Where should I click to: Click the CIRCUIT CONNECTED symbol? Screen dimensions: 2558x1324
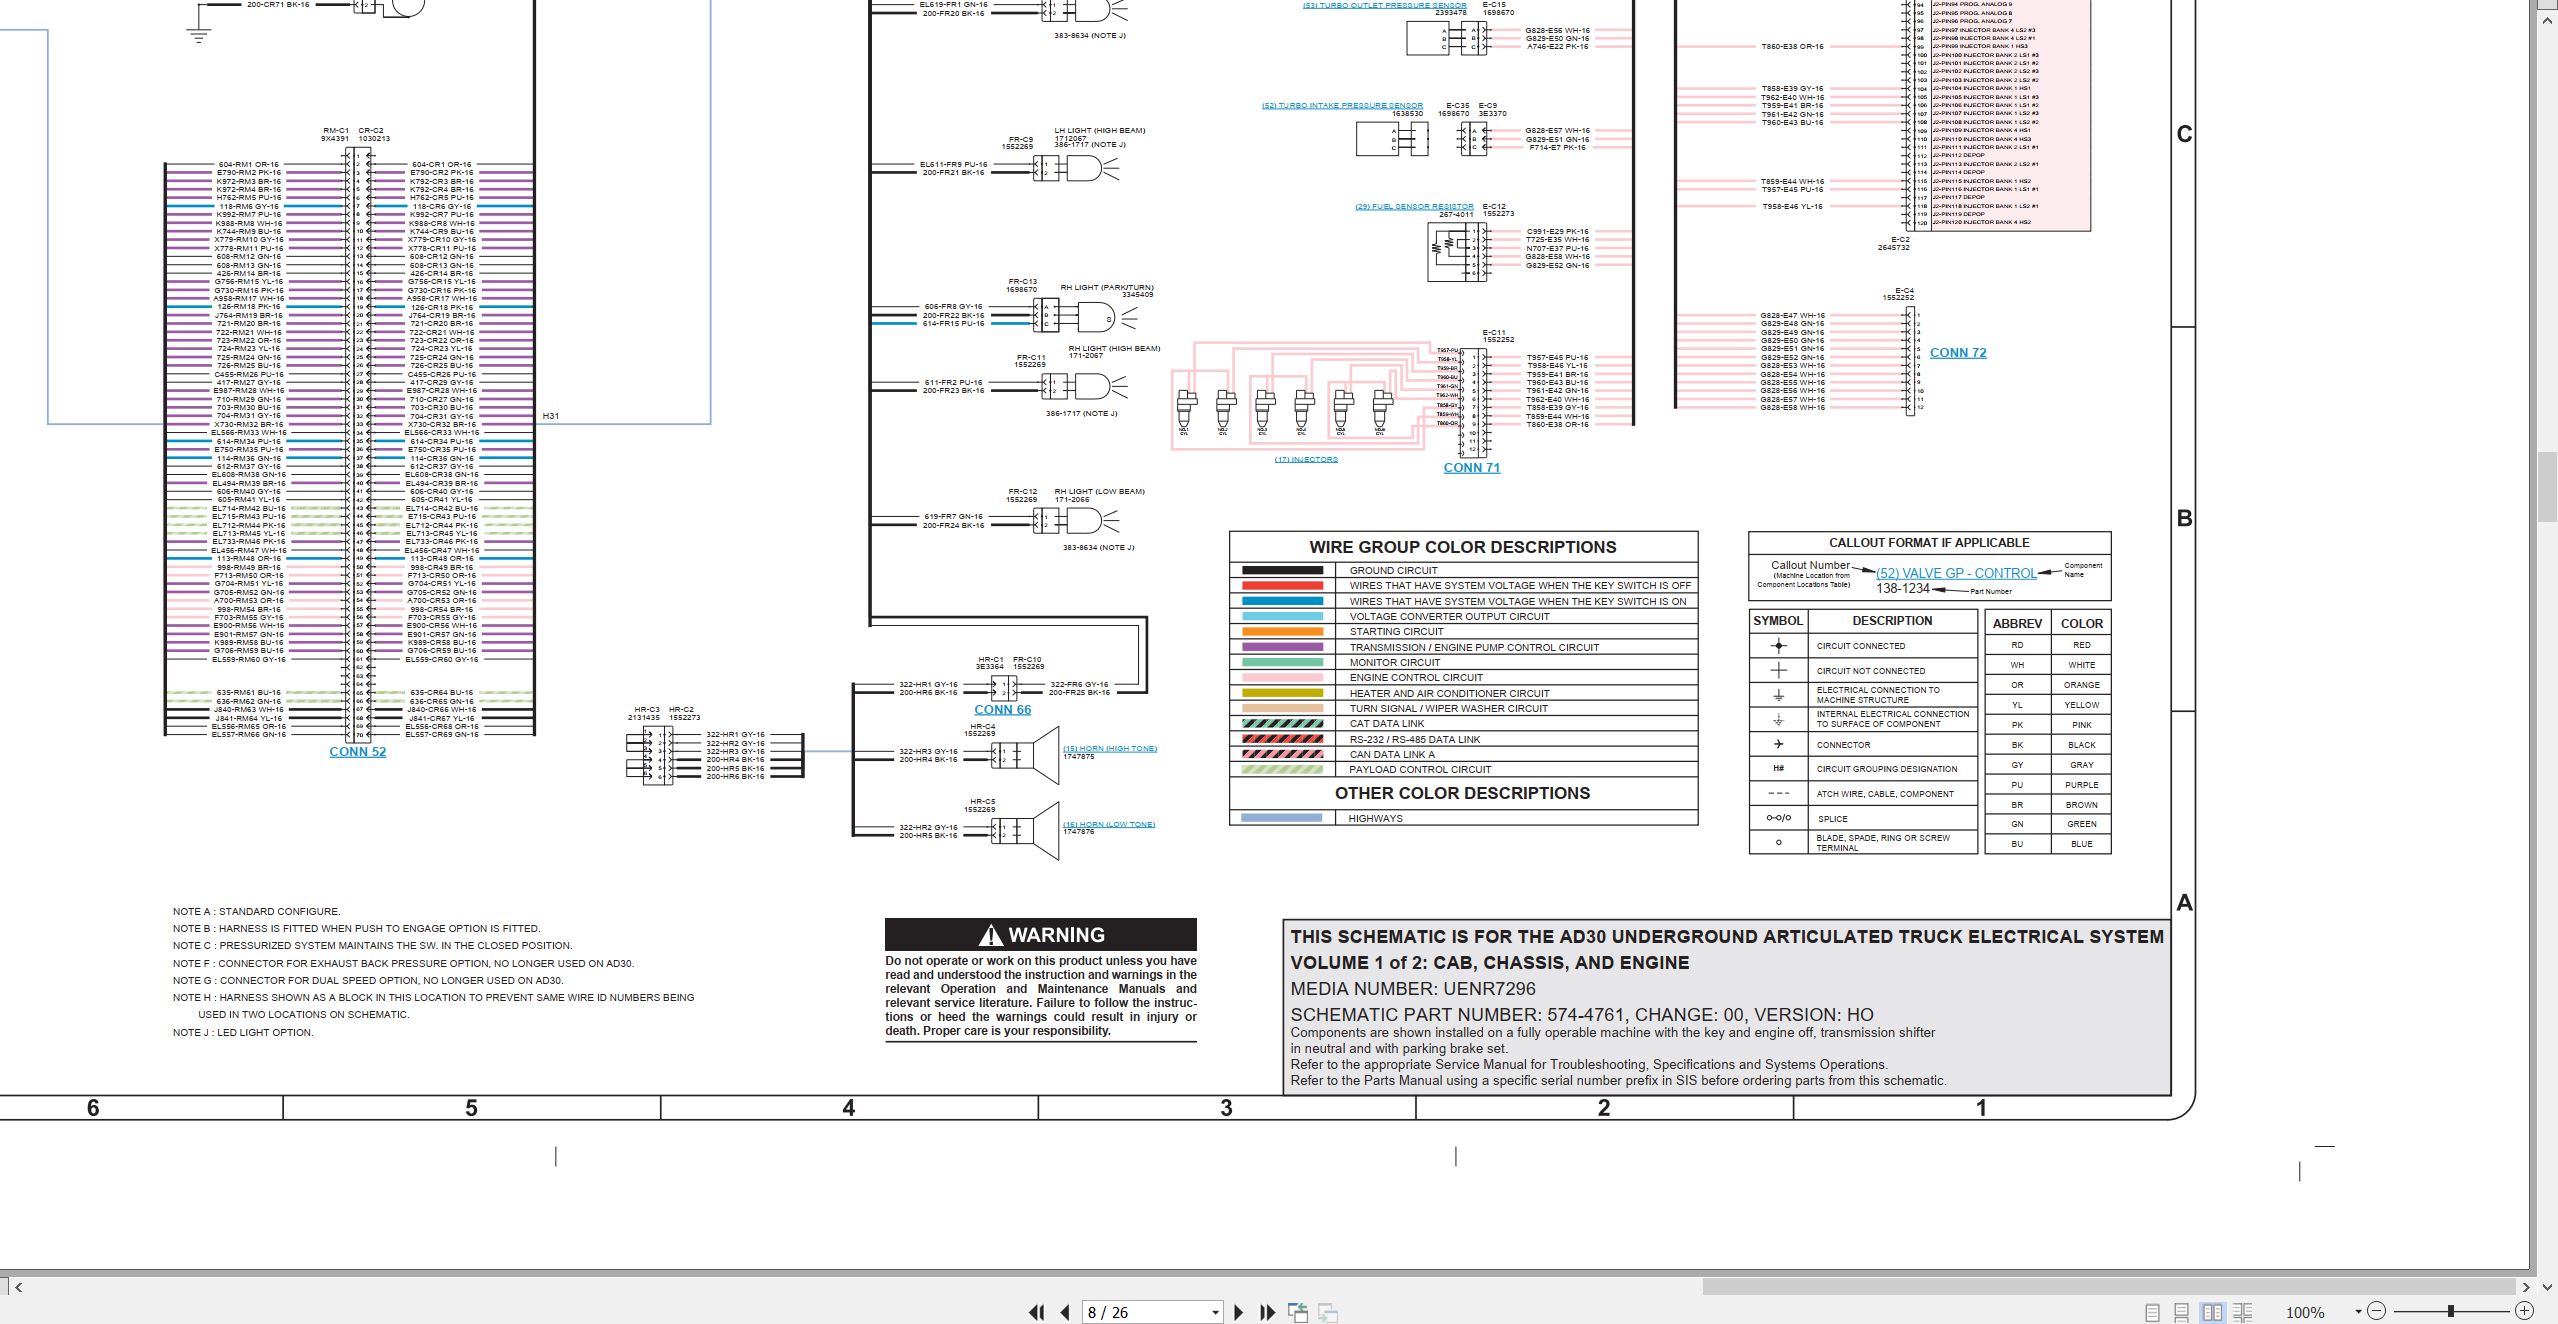point(1778,646)
